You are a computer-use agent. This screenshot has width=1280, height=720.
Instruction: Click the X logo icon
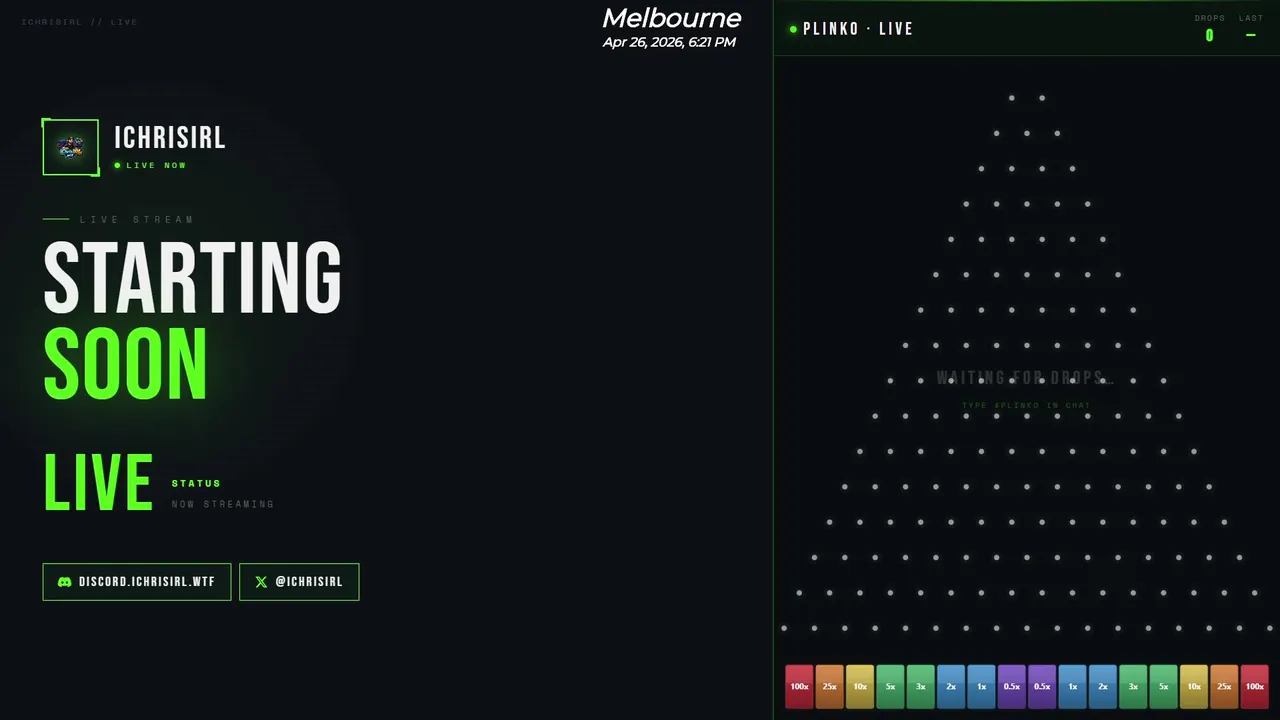[261, 582]
